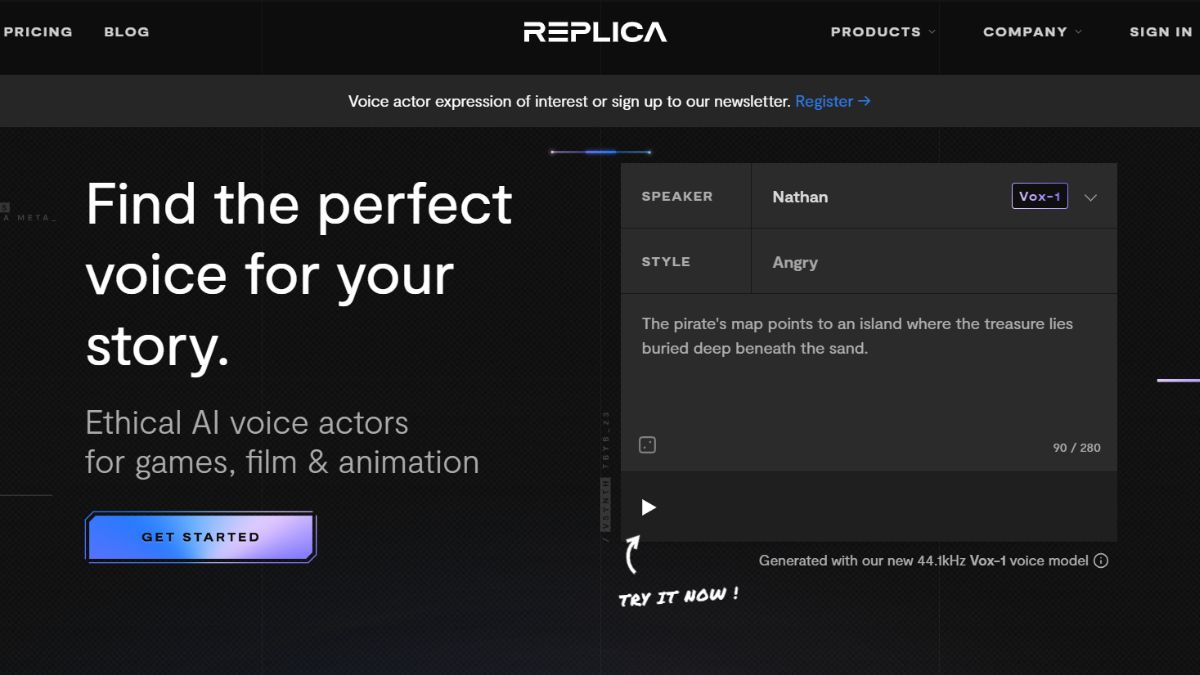Click the Products chevron arrow

click(932, 32)
